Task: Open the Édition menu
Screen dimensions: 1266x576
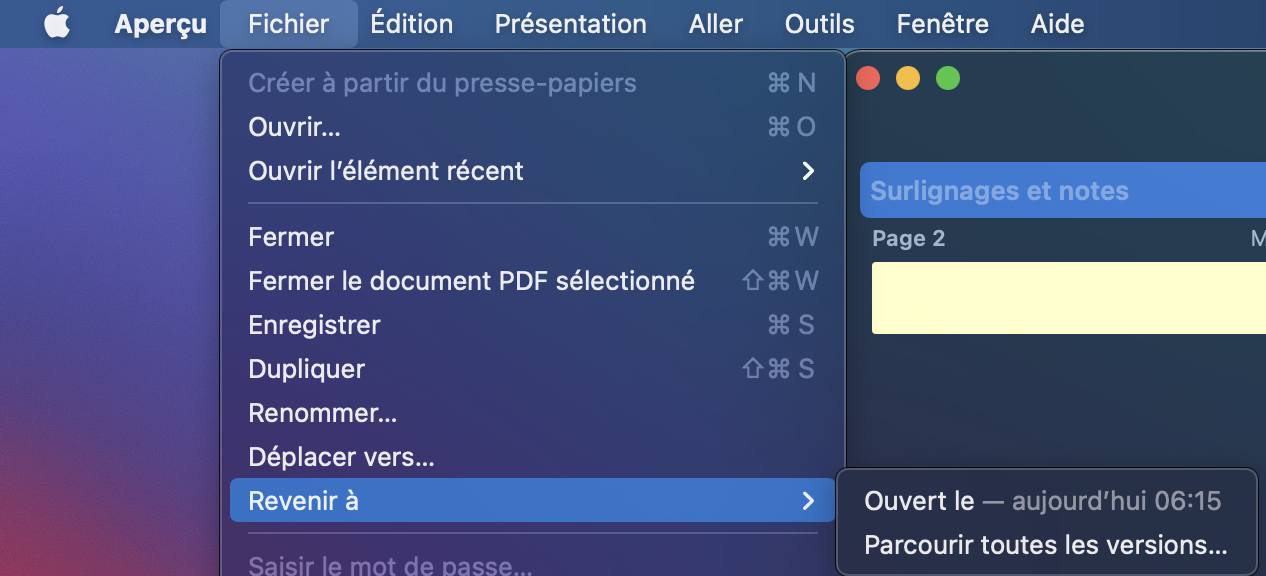Action: coord(411,24)
